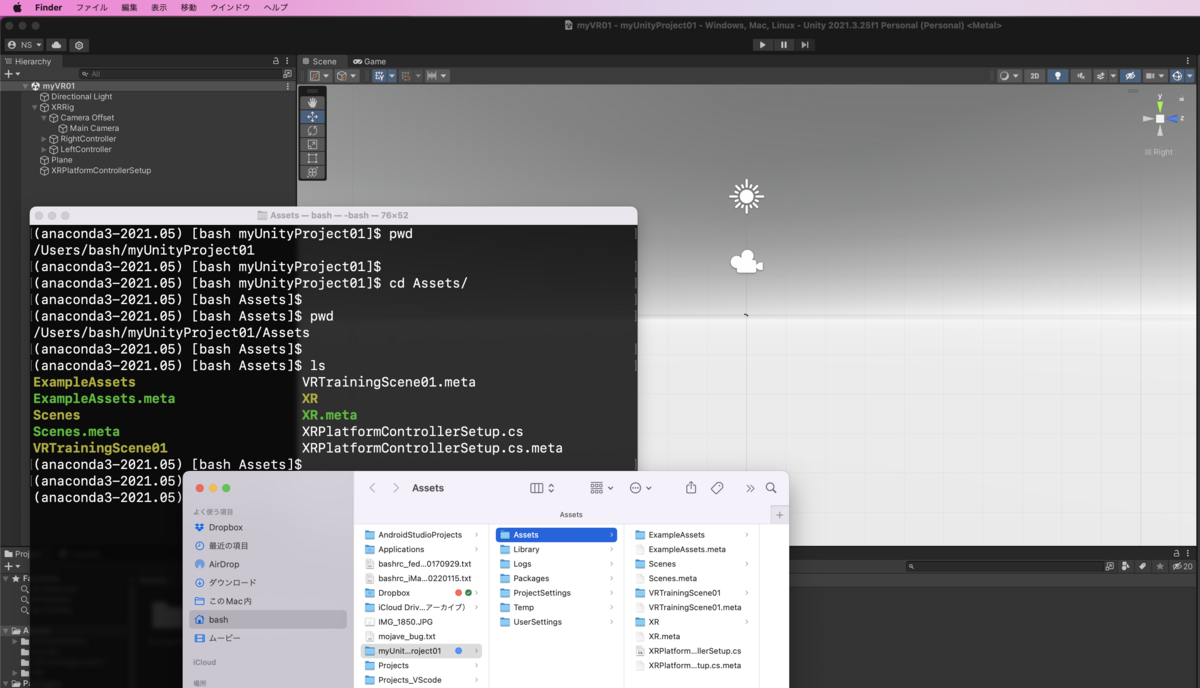The height and width of the screenshot is (688, 1200).
Task: Select the Transform tool in Scene view
Action: (x=313, y=172)
